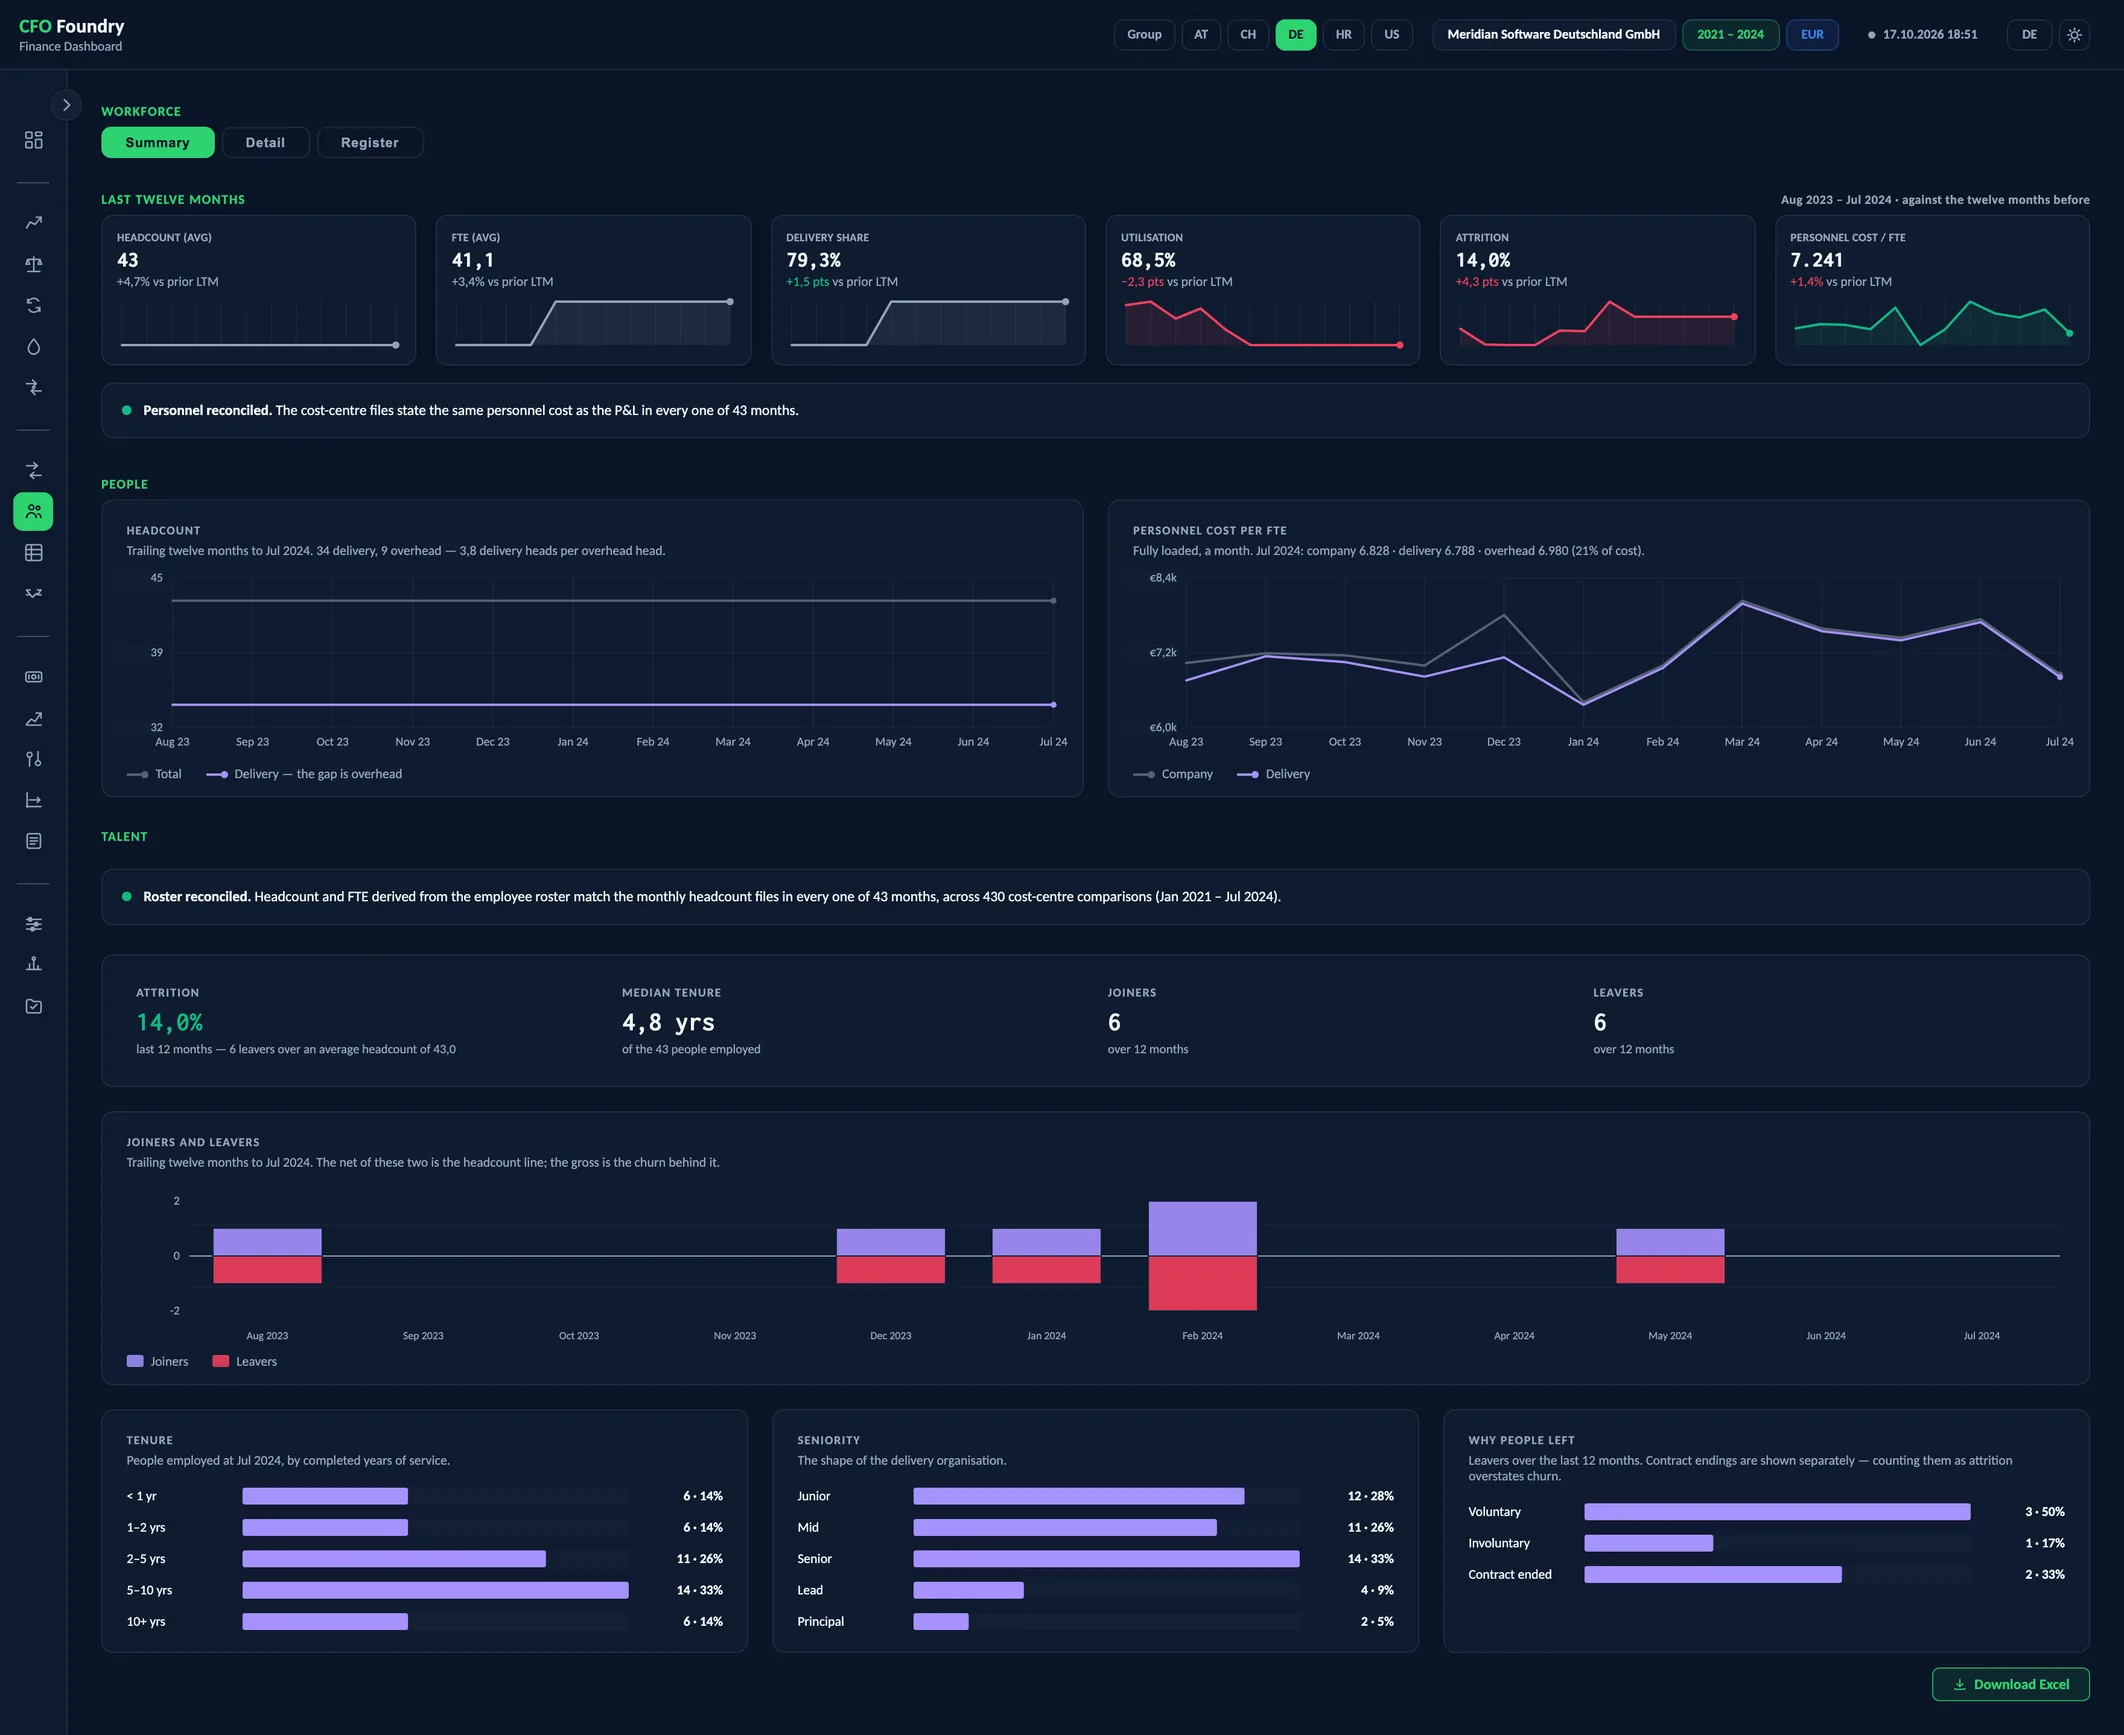The width and height of the screenshot is (2124, 1735).
Task: Select the CH entity toggle
Action: click(1248, 35)
